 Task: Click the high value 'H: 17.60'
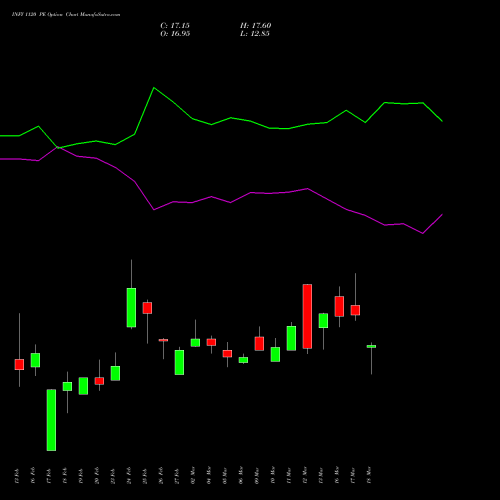click(x=255, y=26)
